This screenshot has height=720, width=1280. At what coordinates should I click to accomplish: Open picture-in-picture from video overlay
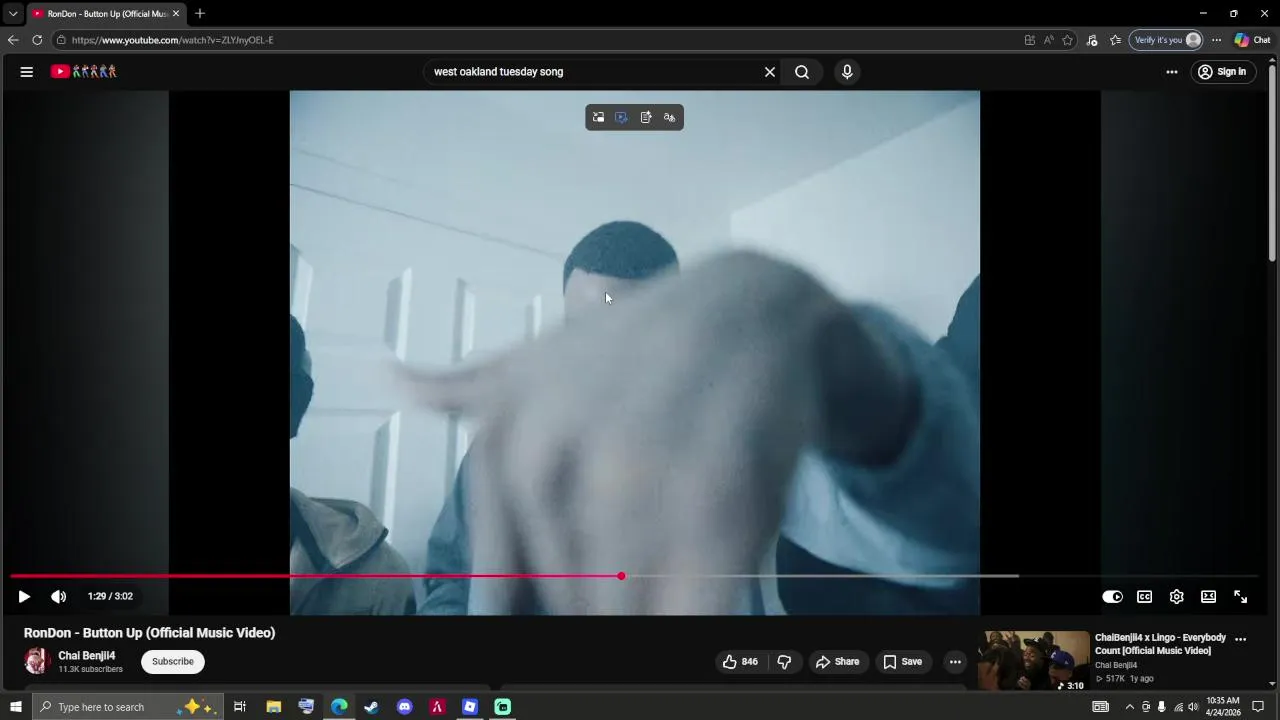coord(598,117)
